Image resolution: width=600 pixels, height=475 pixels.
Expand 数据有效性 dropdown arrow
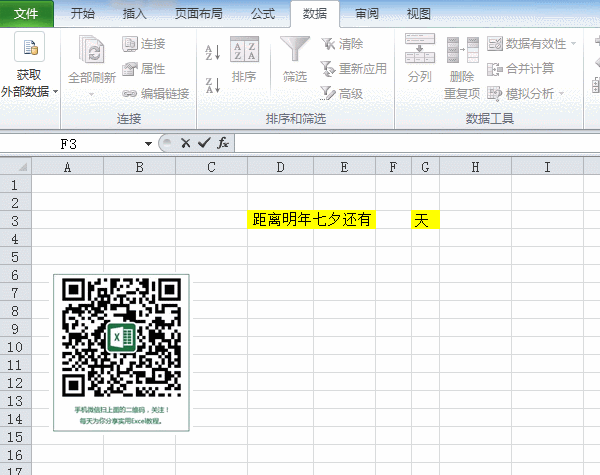click(x=574, y=44)
